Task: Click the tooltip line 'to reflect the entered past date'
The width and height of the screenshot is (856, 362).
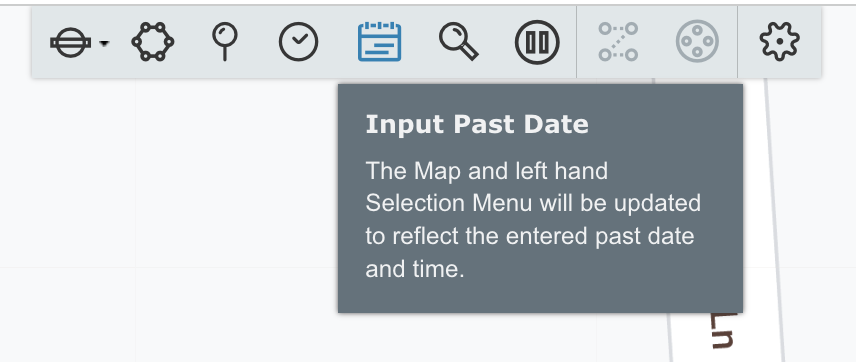Action: coord(530,236)
